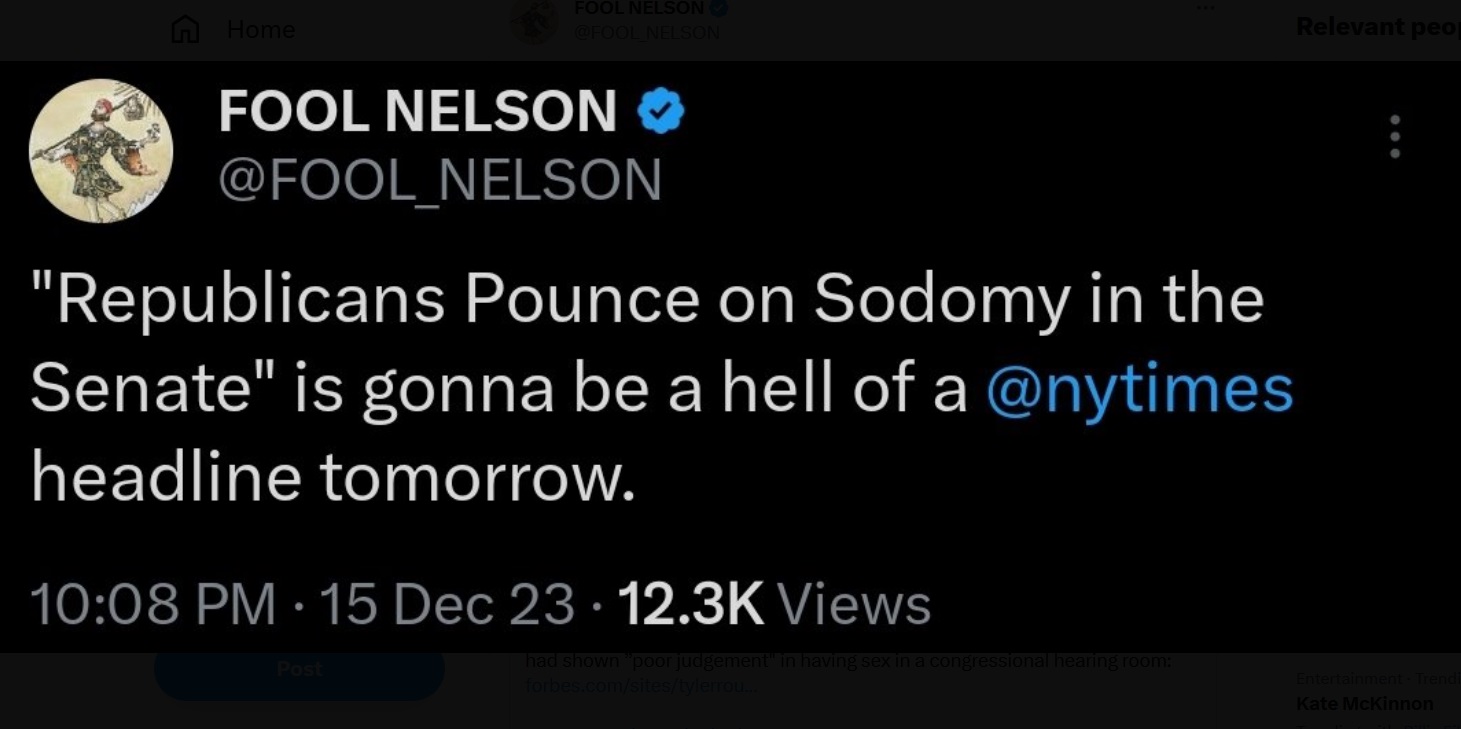Click the large FOOL NELSON display name
The image size is (1461, 729).
click(x=417, y=111)
